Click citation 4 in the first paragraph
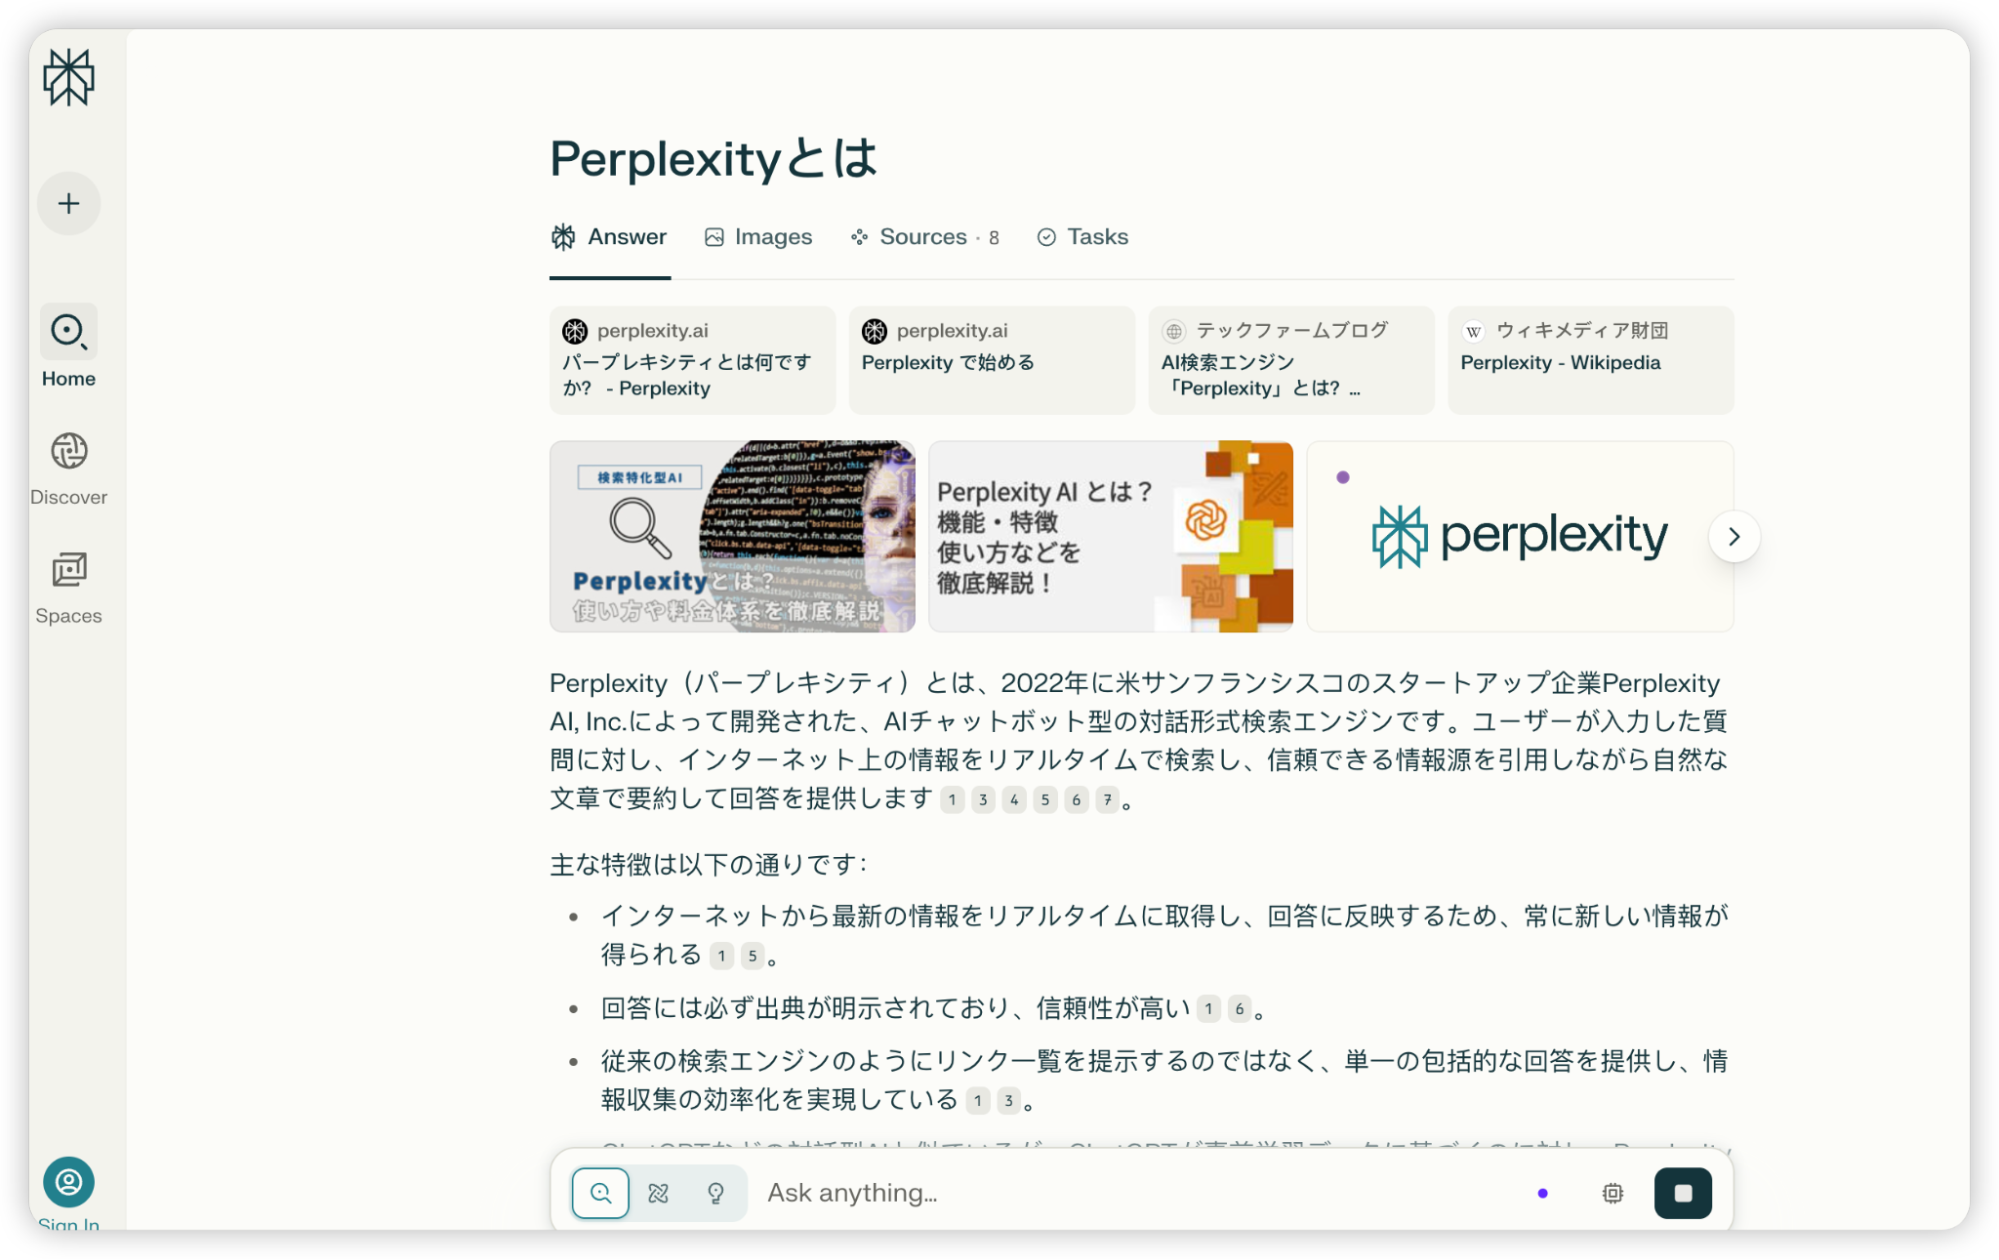Image resolution: width=1999 pixels, height=1260 pixels. pos(1014,800)
